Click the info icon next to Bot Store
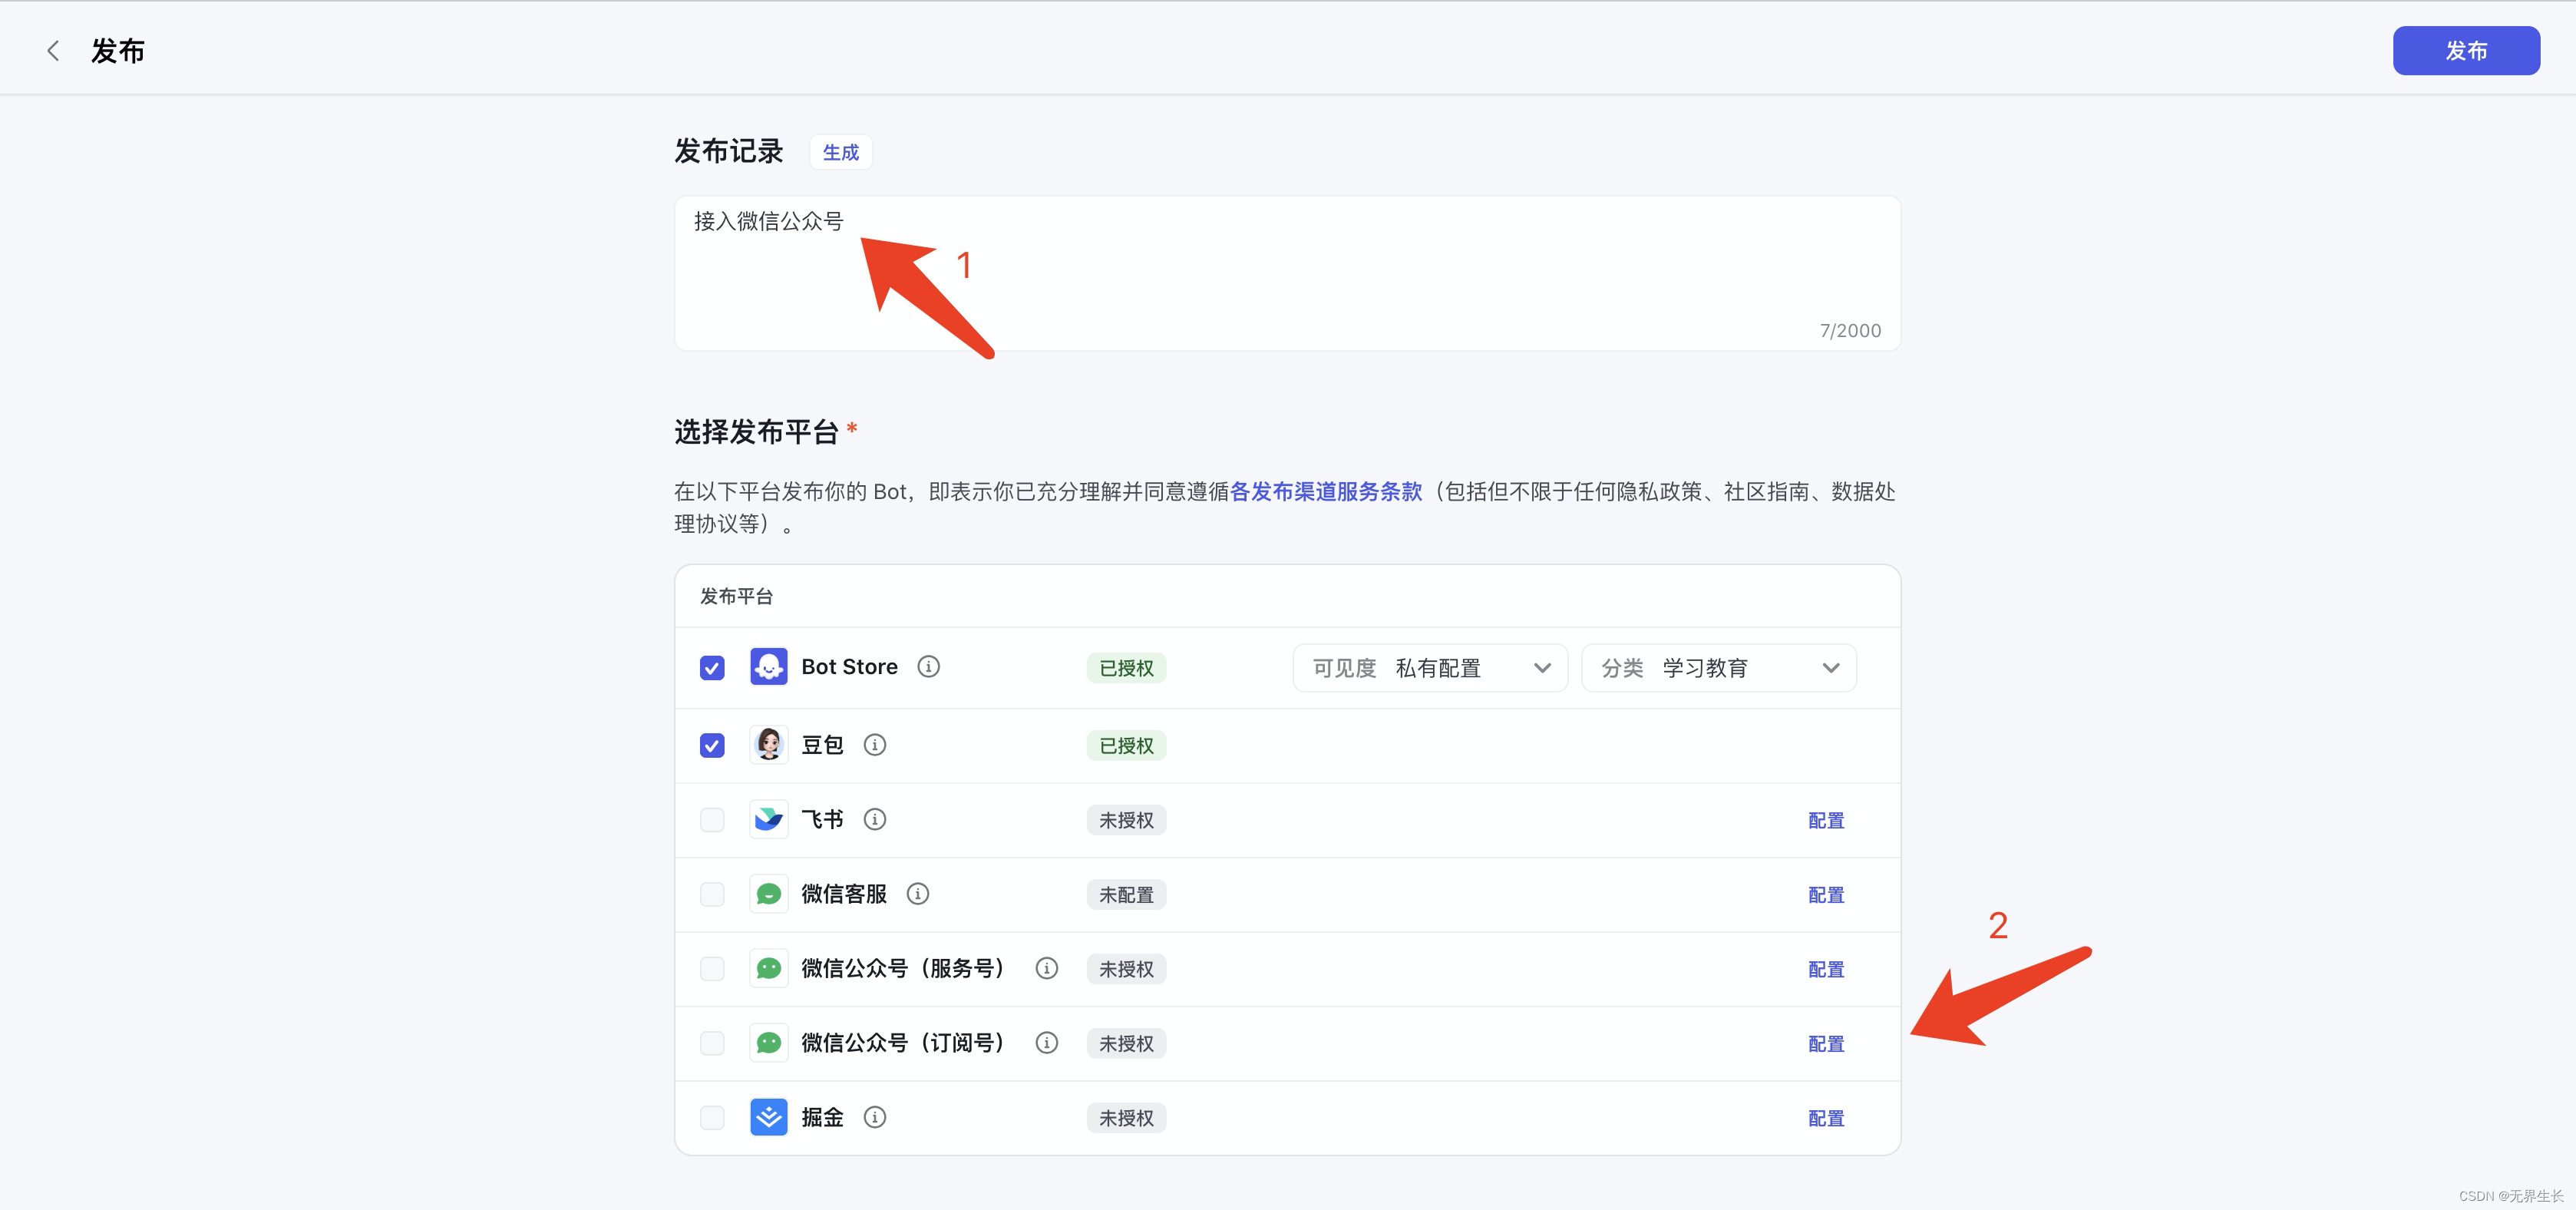This screenshot has height=1210, width=2576. click(928, 667)
